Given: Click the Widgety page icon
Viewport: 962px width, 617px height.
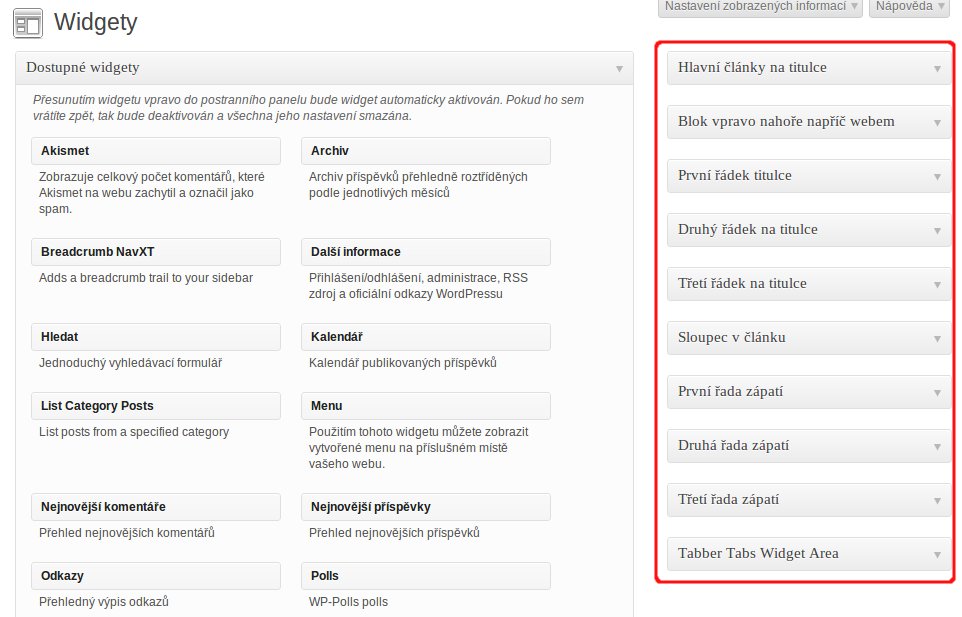Looking at the screenshot, I should 28,22.
